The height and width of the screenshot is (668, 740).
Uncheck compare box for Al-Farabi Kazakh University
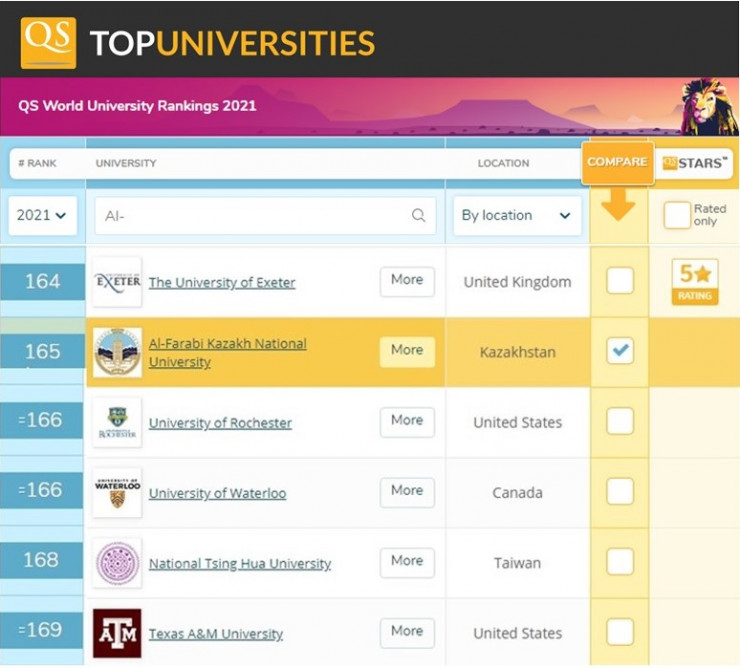(620, 350)
